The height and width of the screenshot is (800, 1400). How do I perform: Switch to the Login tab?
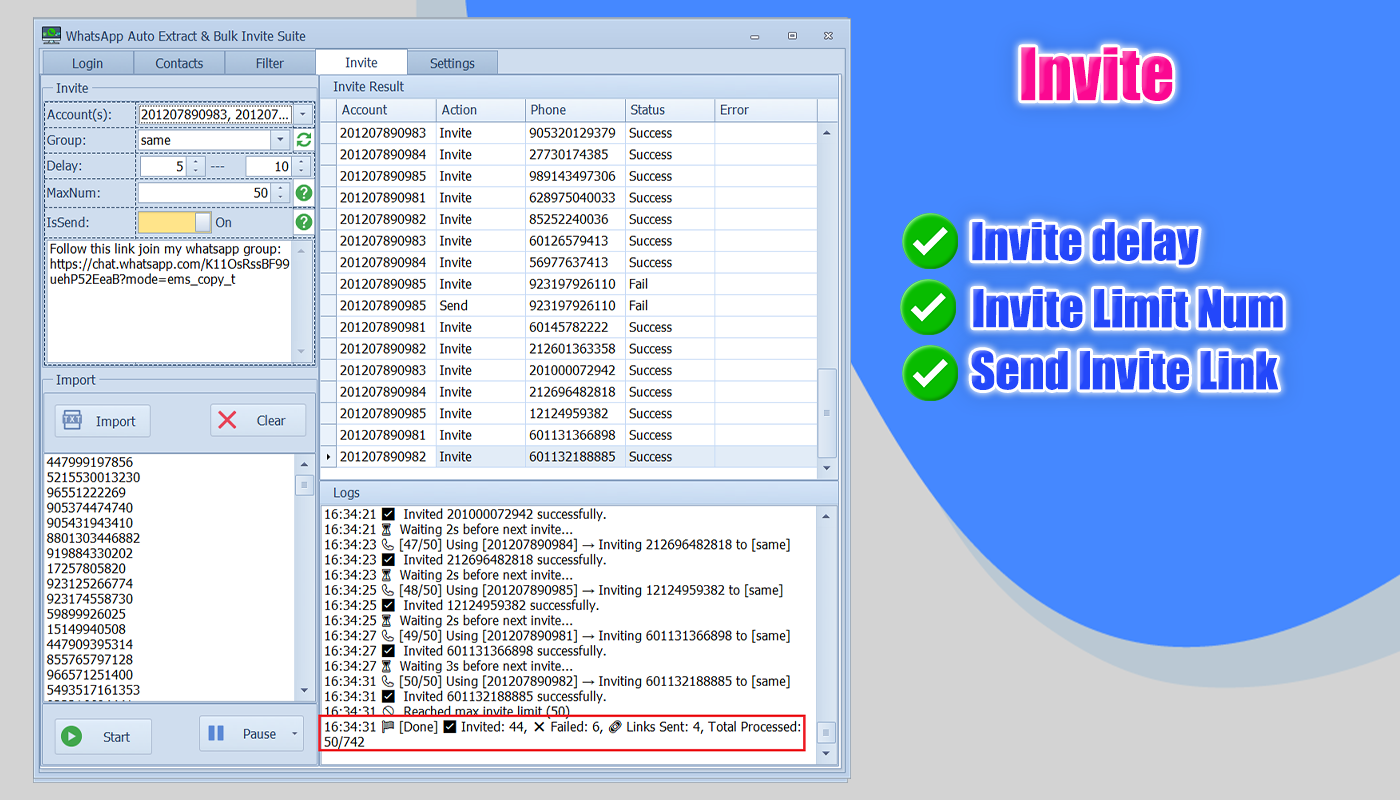tap(87, 63)
